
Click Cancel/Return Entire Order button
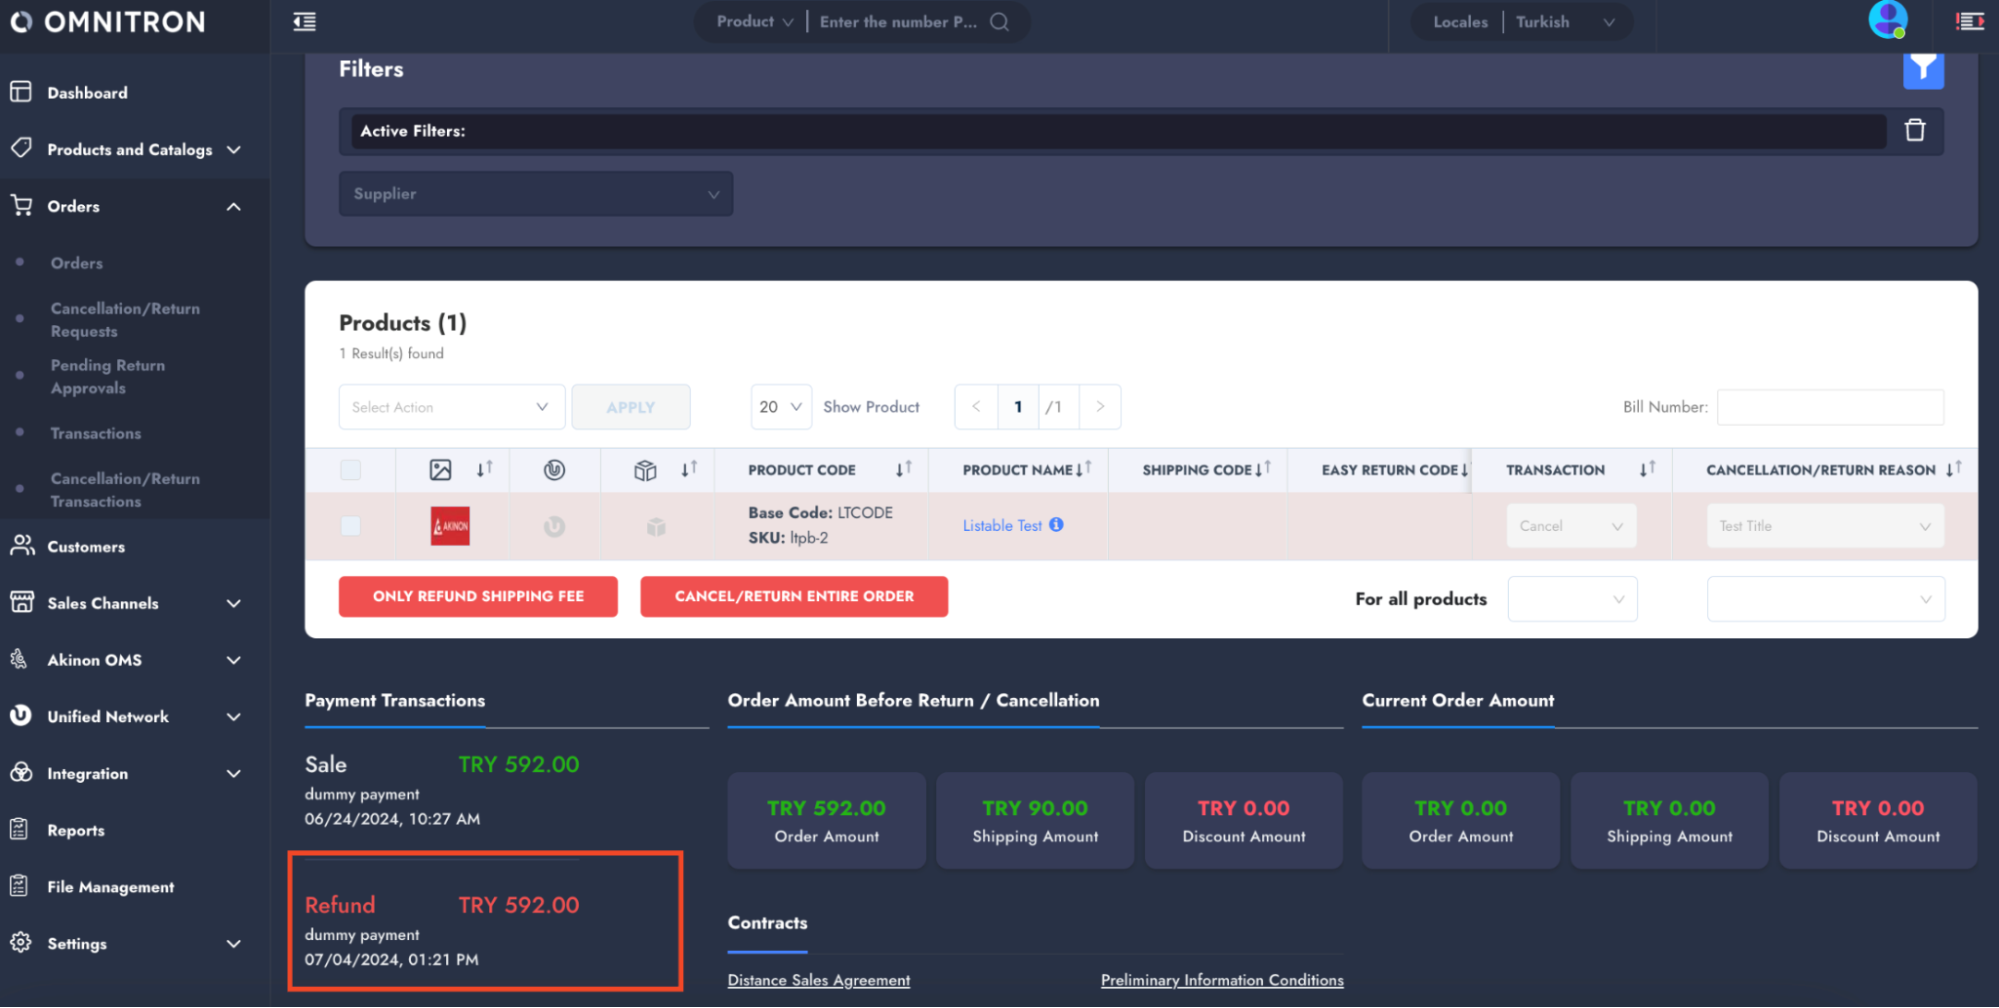(x=794, y=597)
